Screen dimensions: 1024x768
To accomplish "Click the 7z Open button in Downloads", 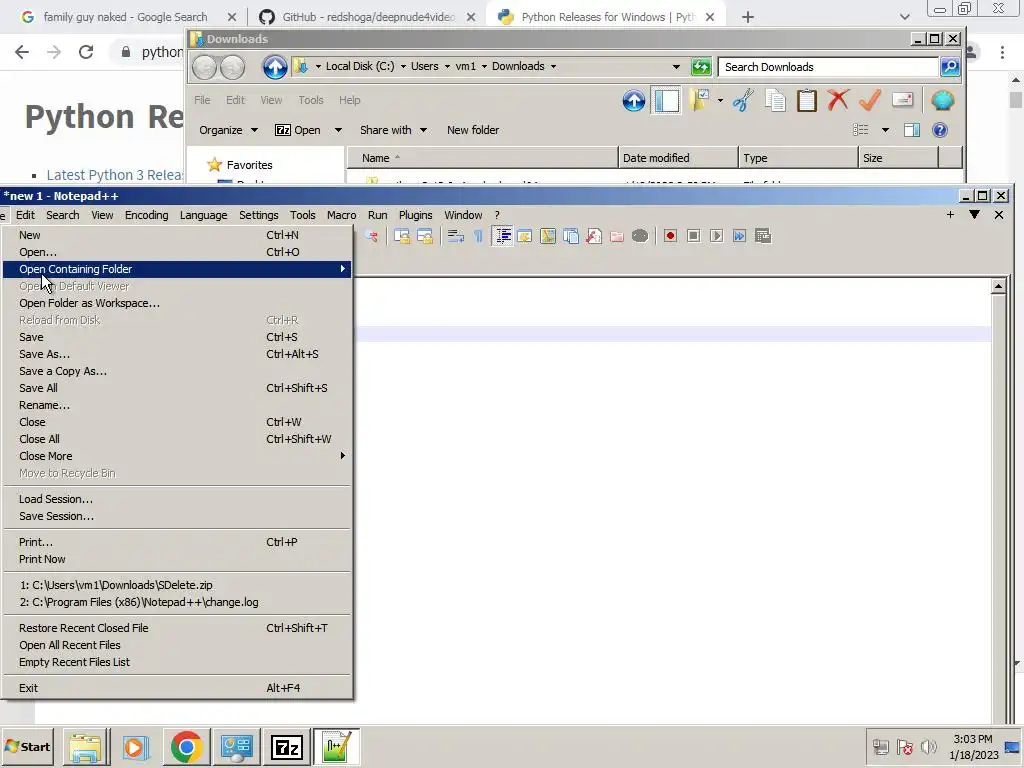I will [298, 130].
